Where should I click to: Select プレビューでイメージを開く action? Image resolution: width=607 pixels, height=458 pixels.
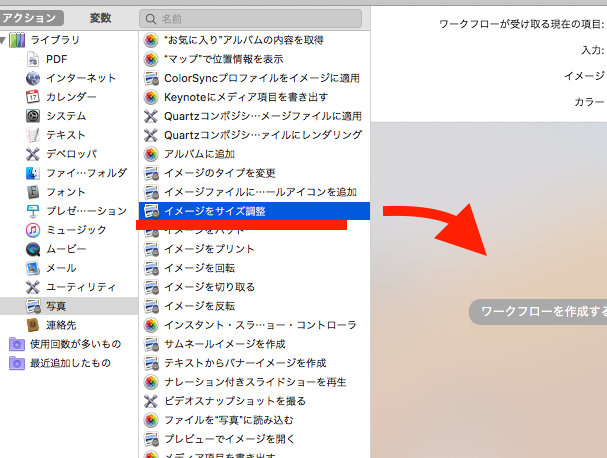[254, 439]
